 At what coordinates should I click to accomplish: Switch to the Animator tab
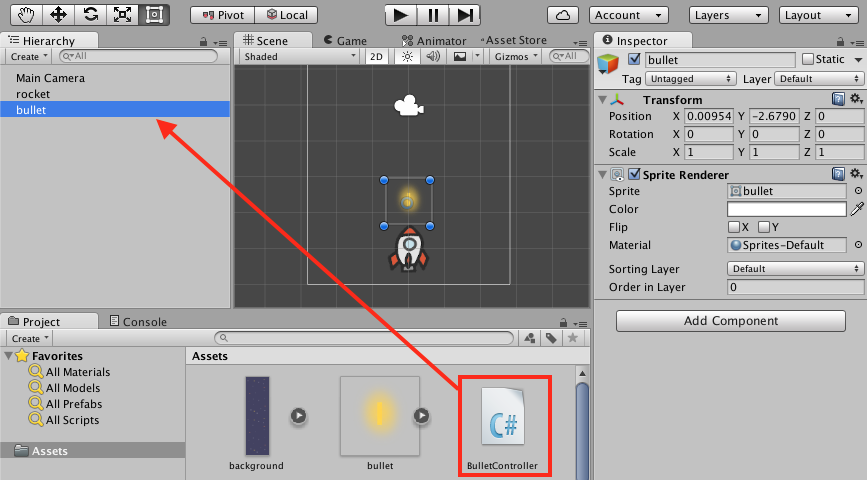pyautogui.click(x=434, y=40)
